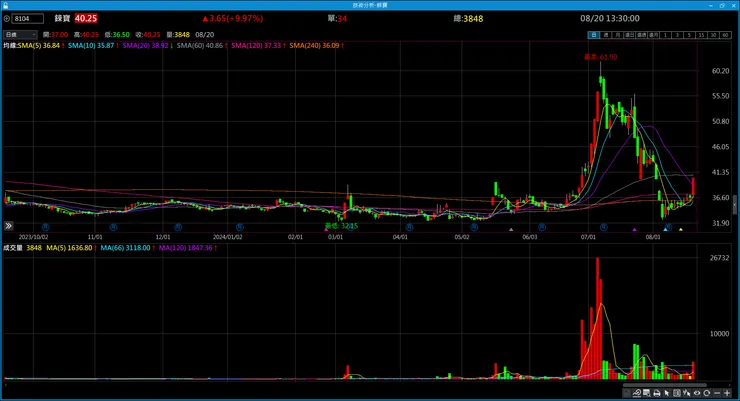Switch to the weekly (週) period tab
This screenshot has width=740, height=401.
coord(606,35)
